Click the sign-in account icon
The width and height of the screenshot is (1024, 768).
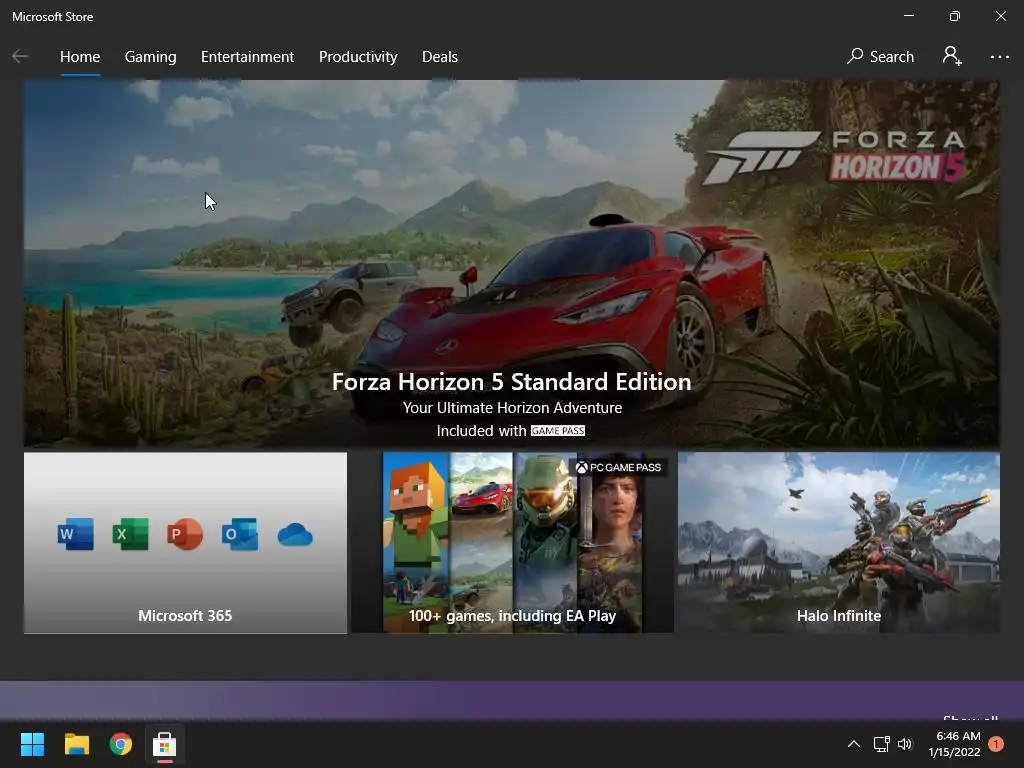click(952, 56)
